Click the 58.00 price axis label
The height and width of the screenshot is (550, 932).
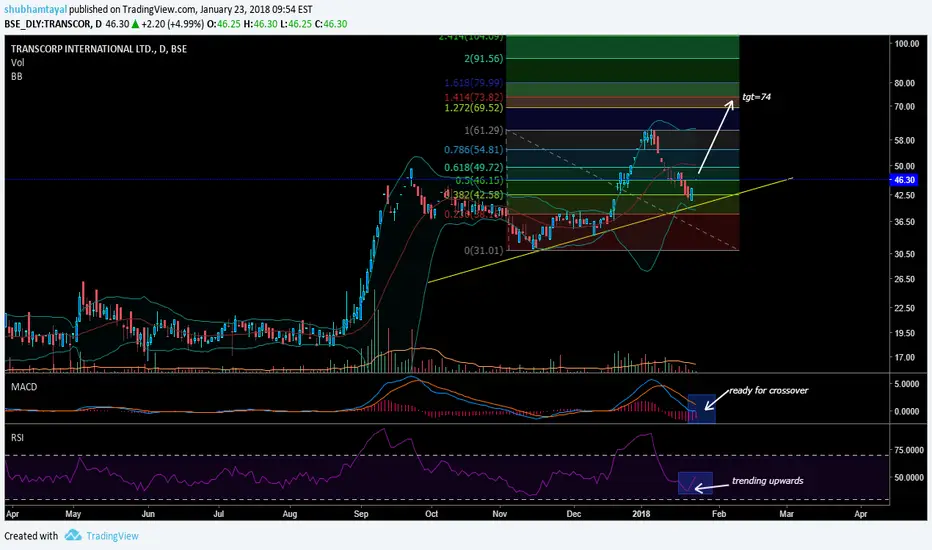tap(906, 140)
